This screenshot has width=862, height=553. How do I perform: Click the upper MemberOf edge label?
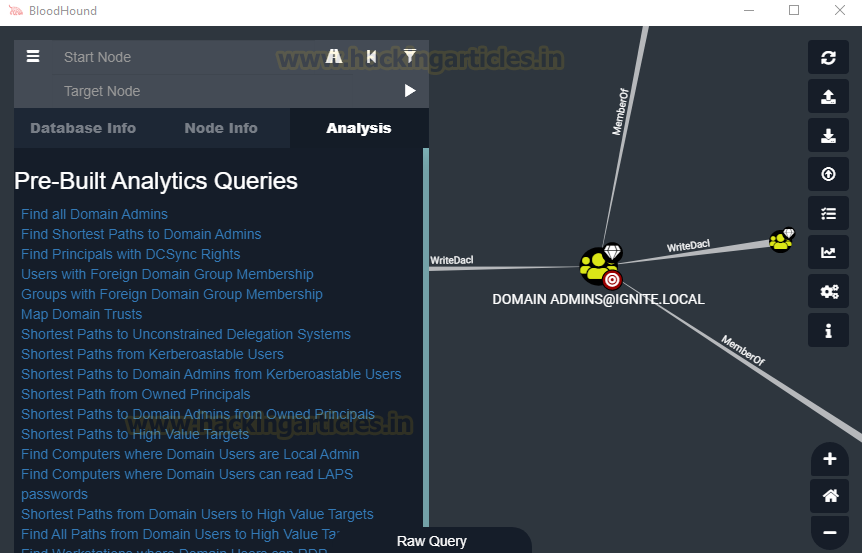pos(620,112)
